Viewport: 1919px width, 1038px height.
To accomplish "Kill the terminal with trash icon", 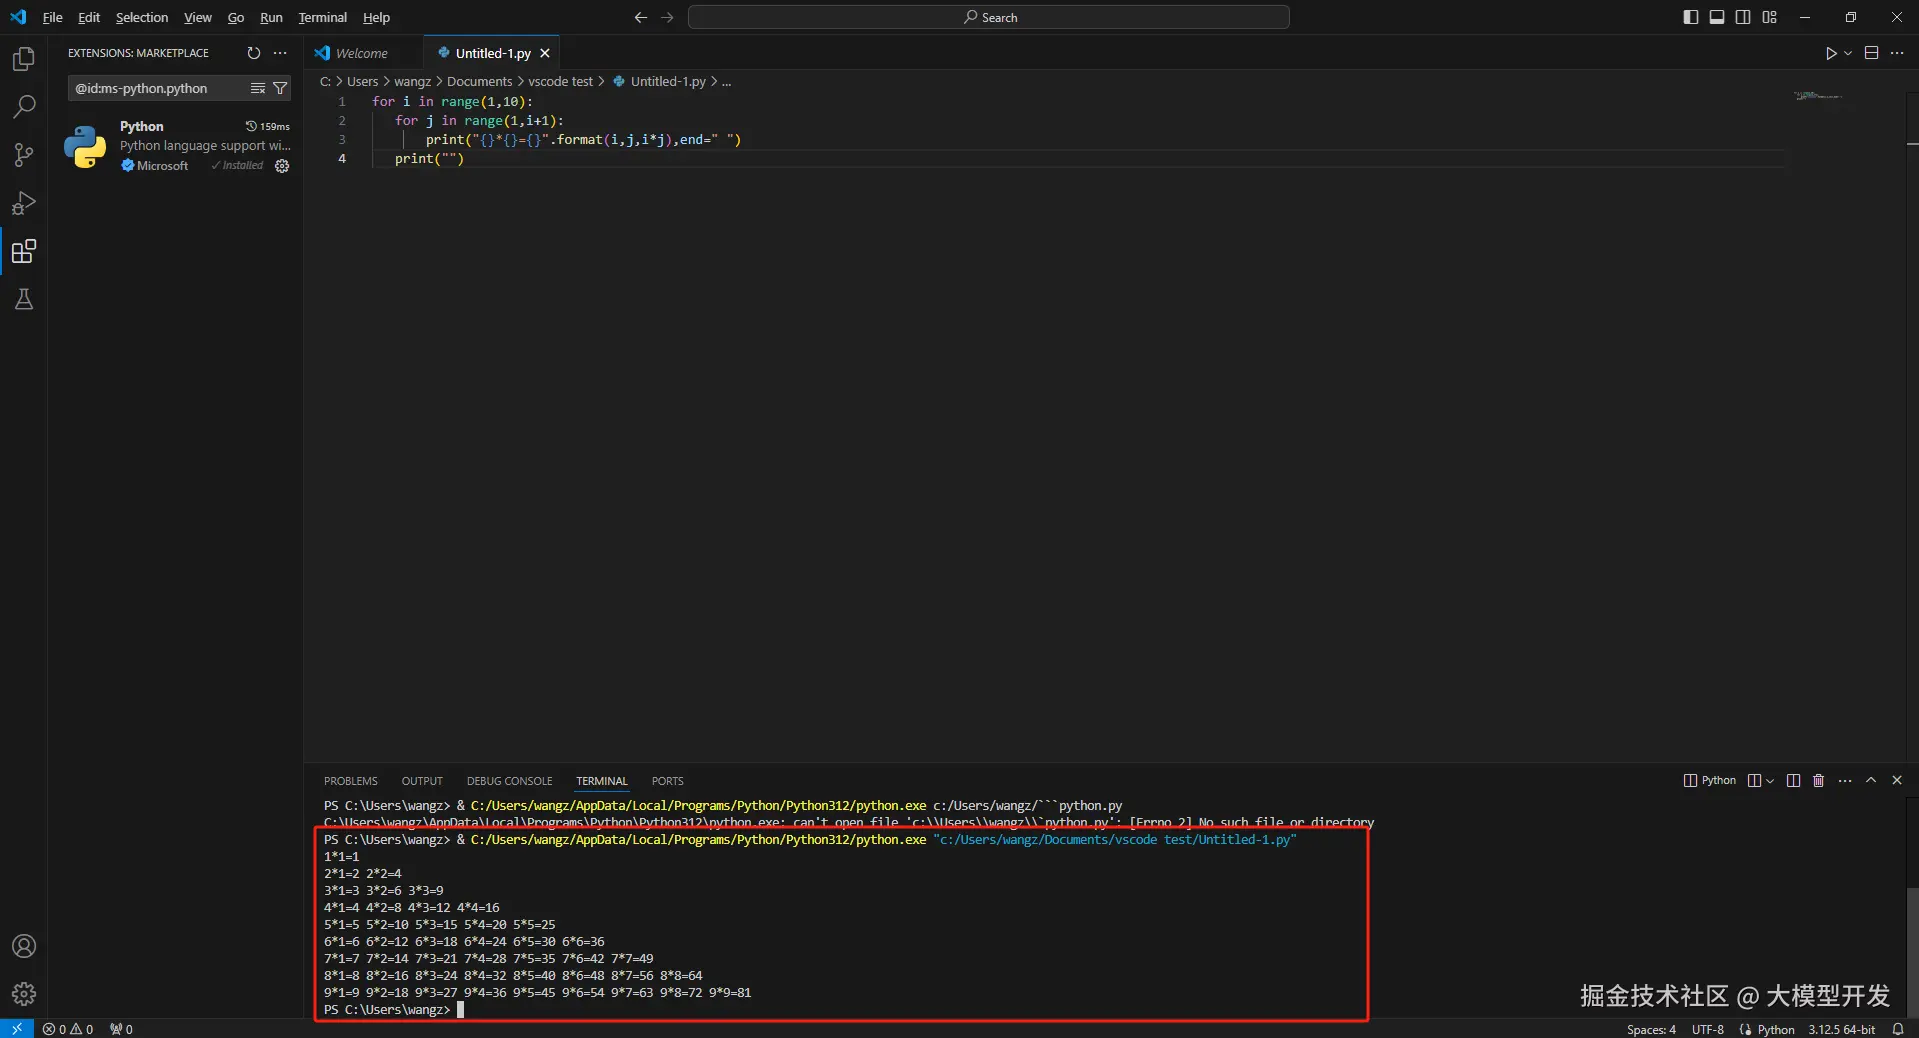I will [1819, 781].
